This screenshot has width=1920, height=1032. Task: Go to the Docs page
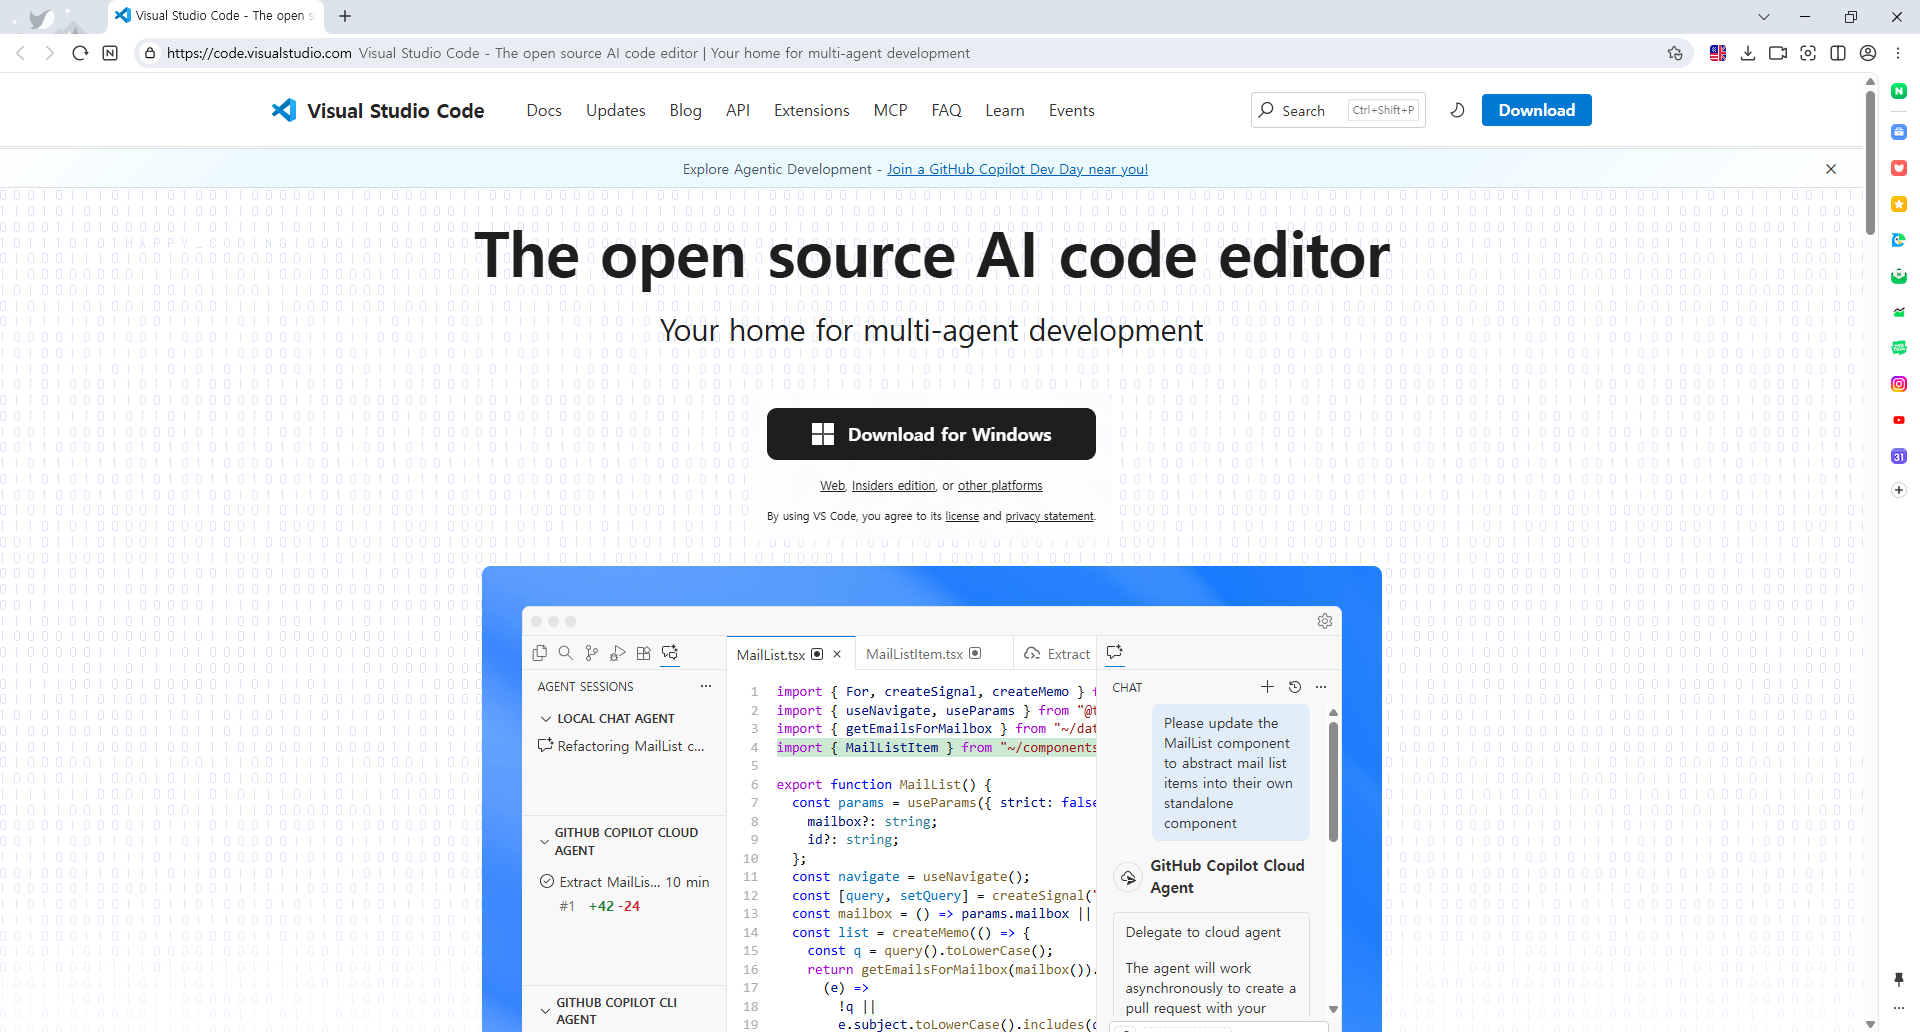pos(544,110)
